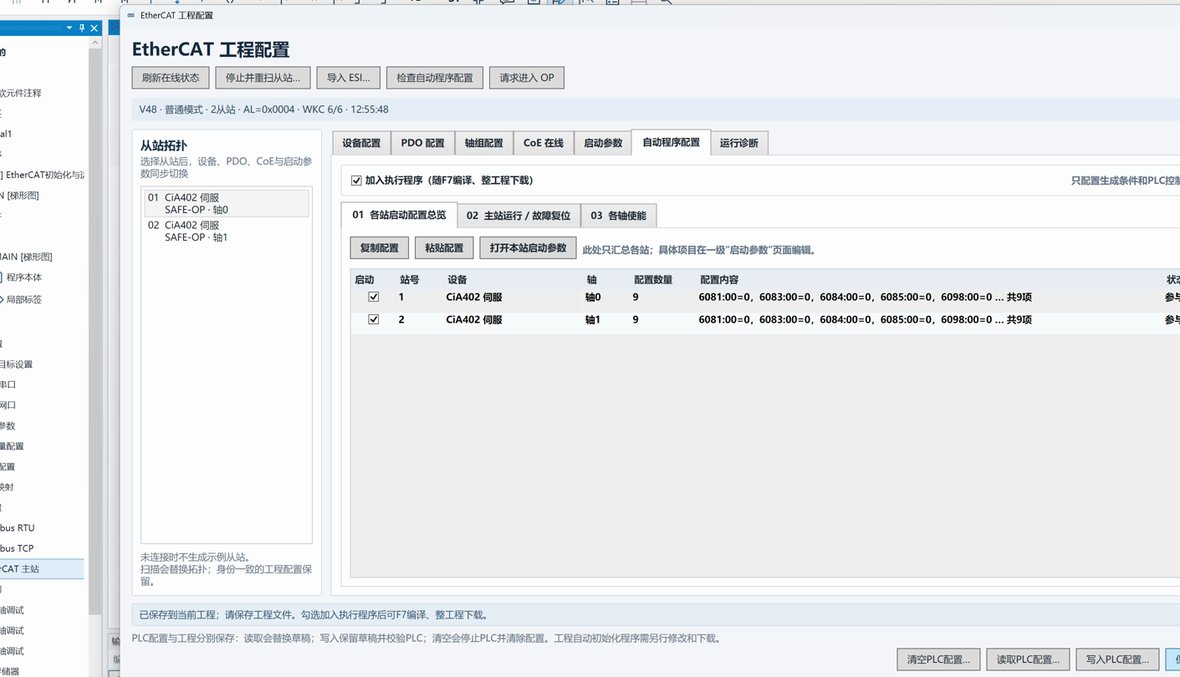Open the 02 主站运行 / 故障复位 sub-tab
This screenshot has height=677, width=1180.
519,216
